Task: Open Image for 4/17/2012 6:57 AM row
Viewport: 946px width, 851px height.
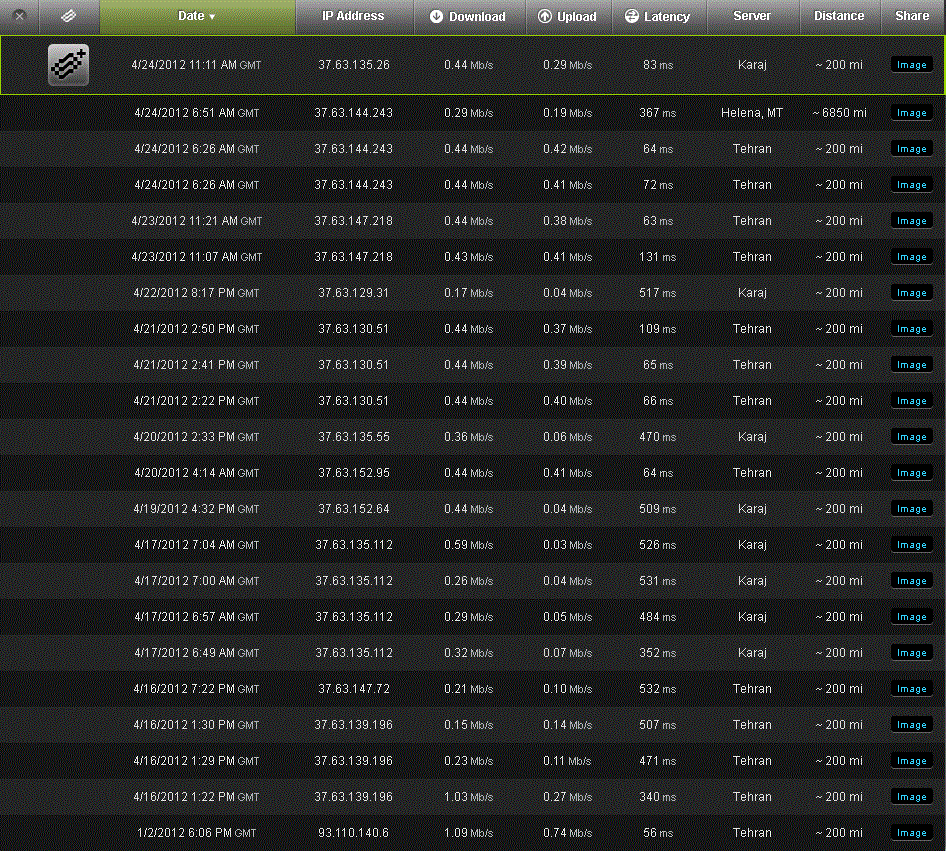Action: coord(912,617)
